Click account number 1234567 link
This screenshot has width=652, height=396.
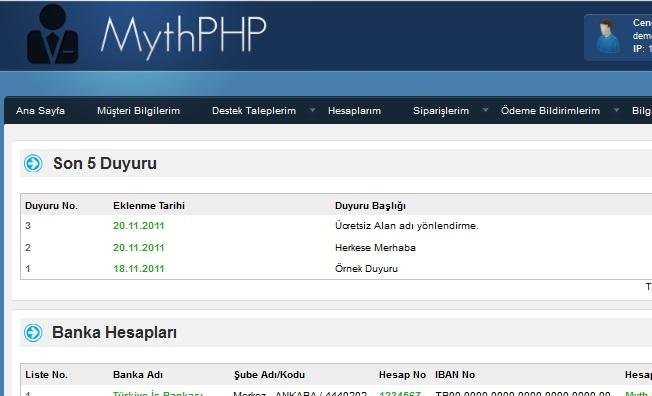[400, 394]
